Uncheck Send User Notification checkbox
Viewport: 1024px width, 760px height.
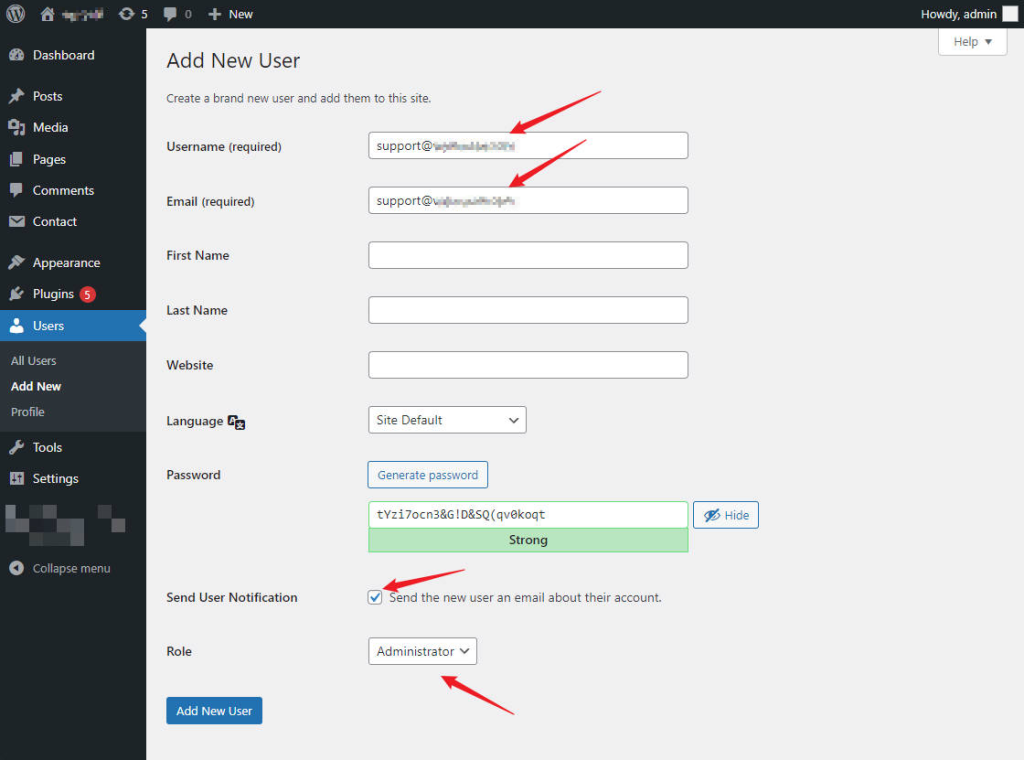[x=375, y=598]
